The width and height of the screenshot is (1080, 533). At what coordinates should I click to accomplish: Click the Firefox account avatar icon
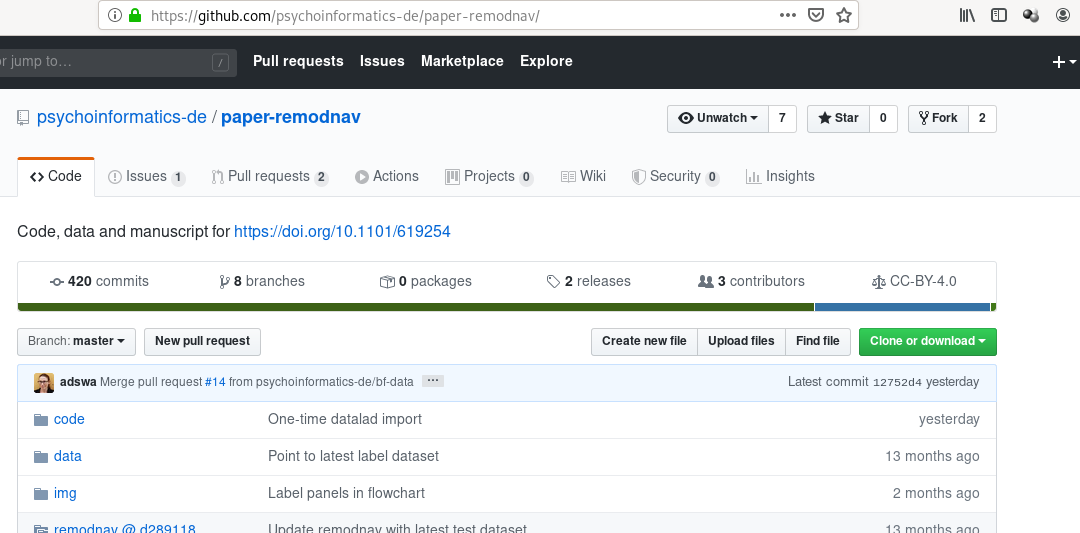pyautogui.click(x=1063, y=15)
